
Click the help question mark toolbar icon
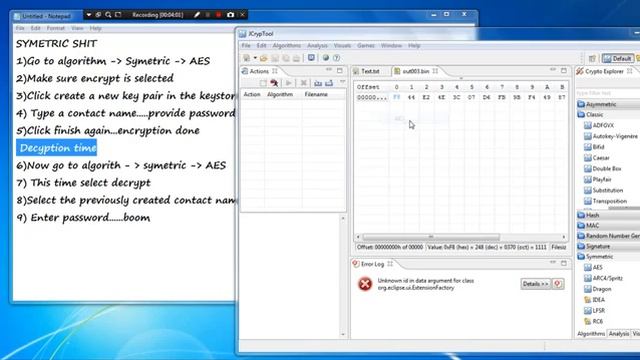click(337, 58)
